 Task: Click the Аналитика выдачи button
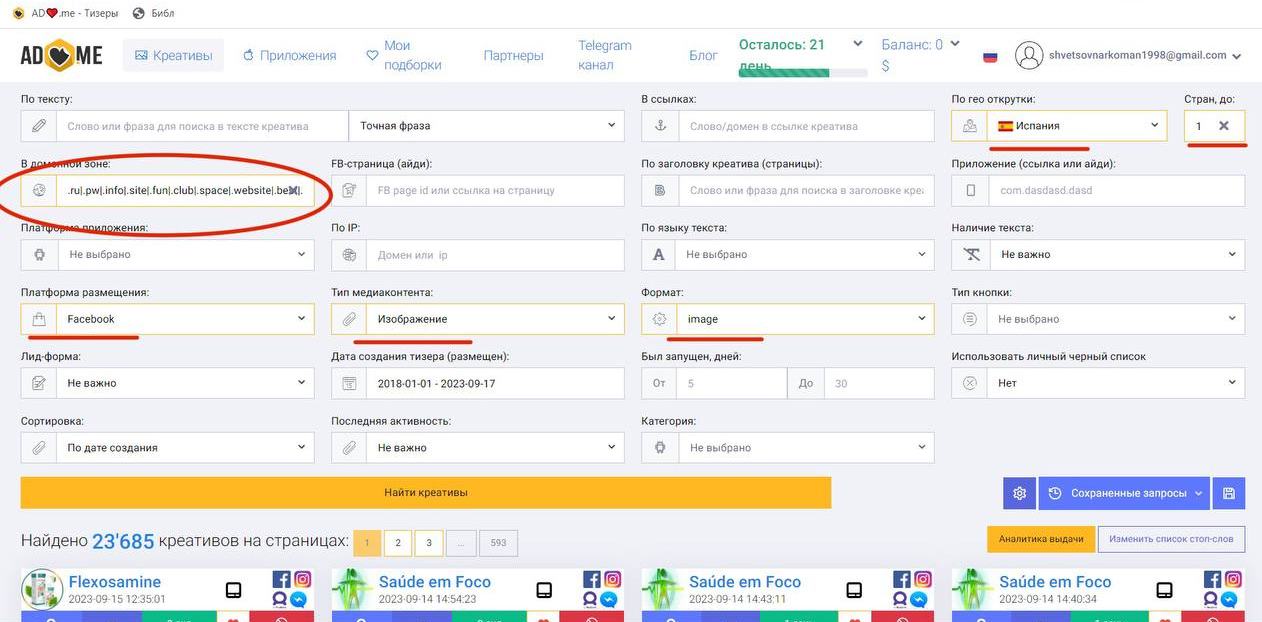1040,539
